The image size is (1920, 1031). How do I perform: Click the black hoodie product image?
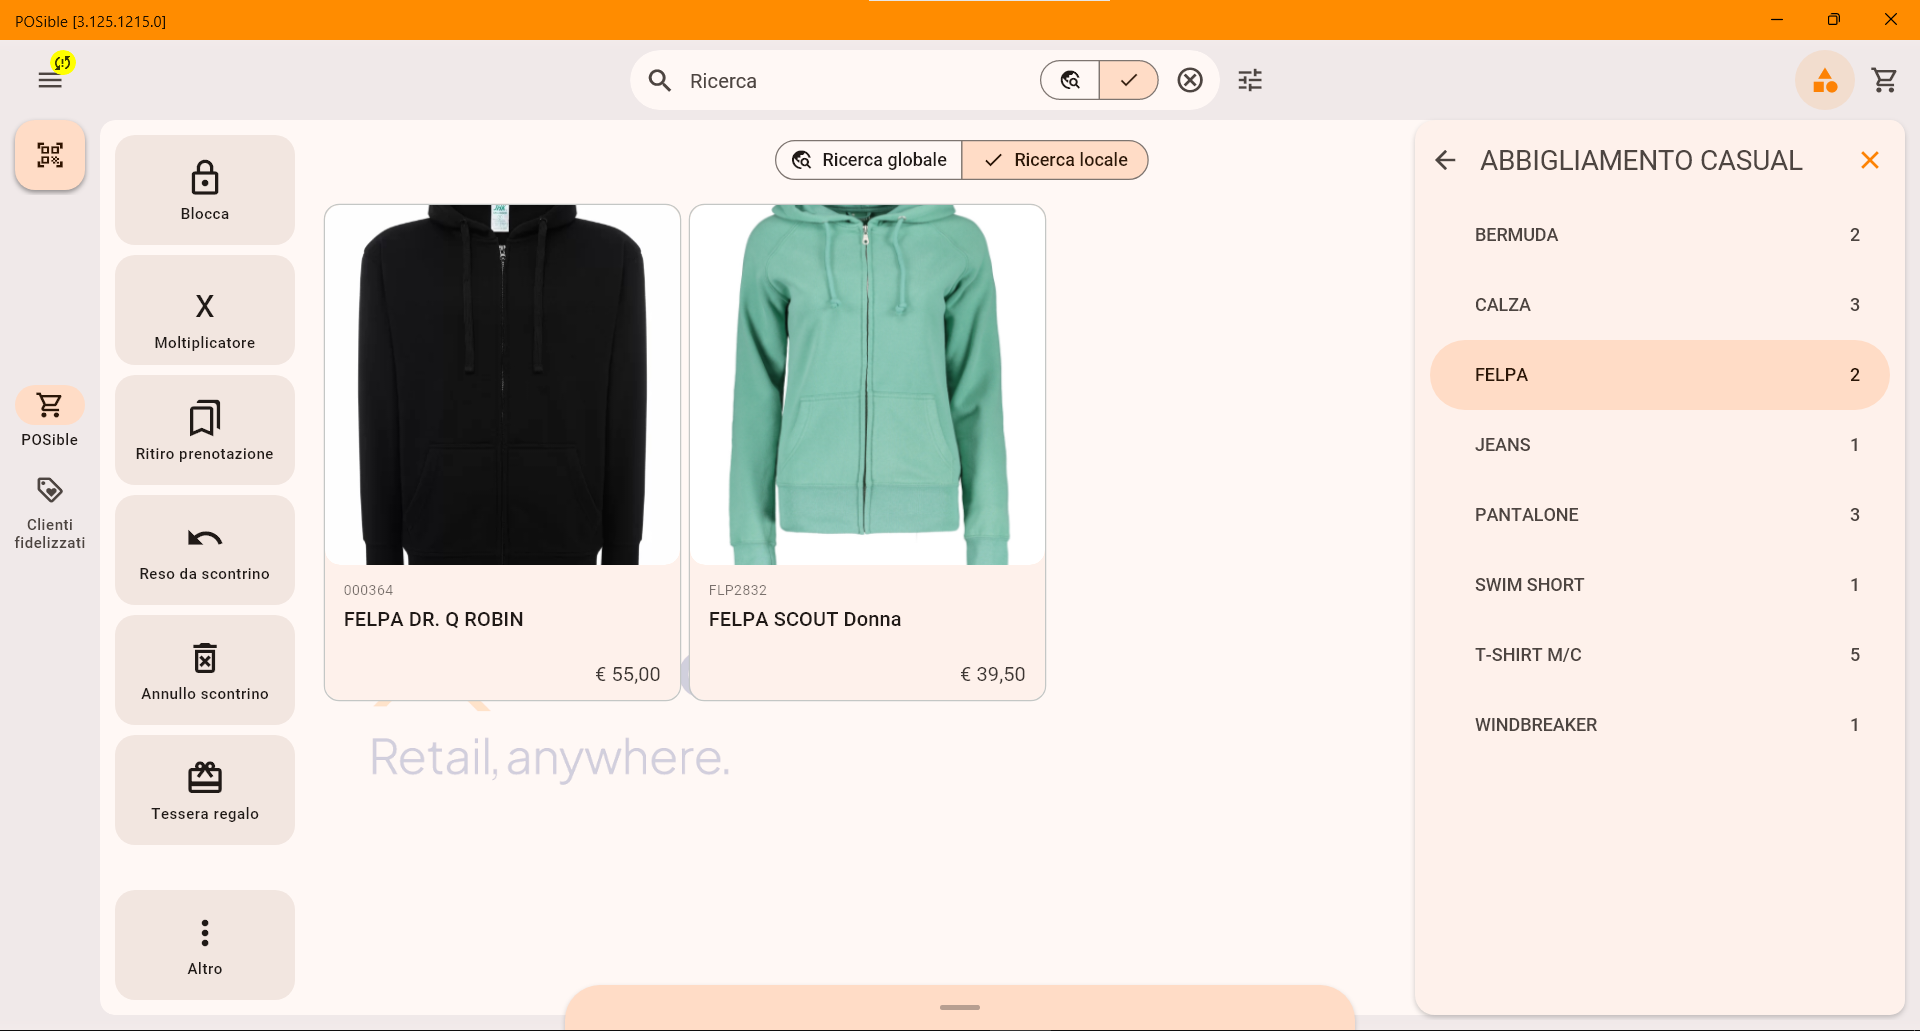pos(502,385)
